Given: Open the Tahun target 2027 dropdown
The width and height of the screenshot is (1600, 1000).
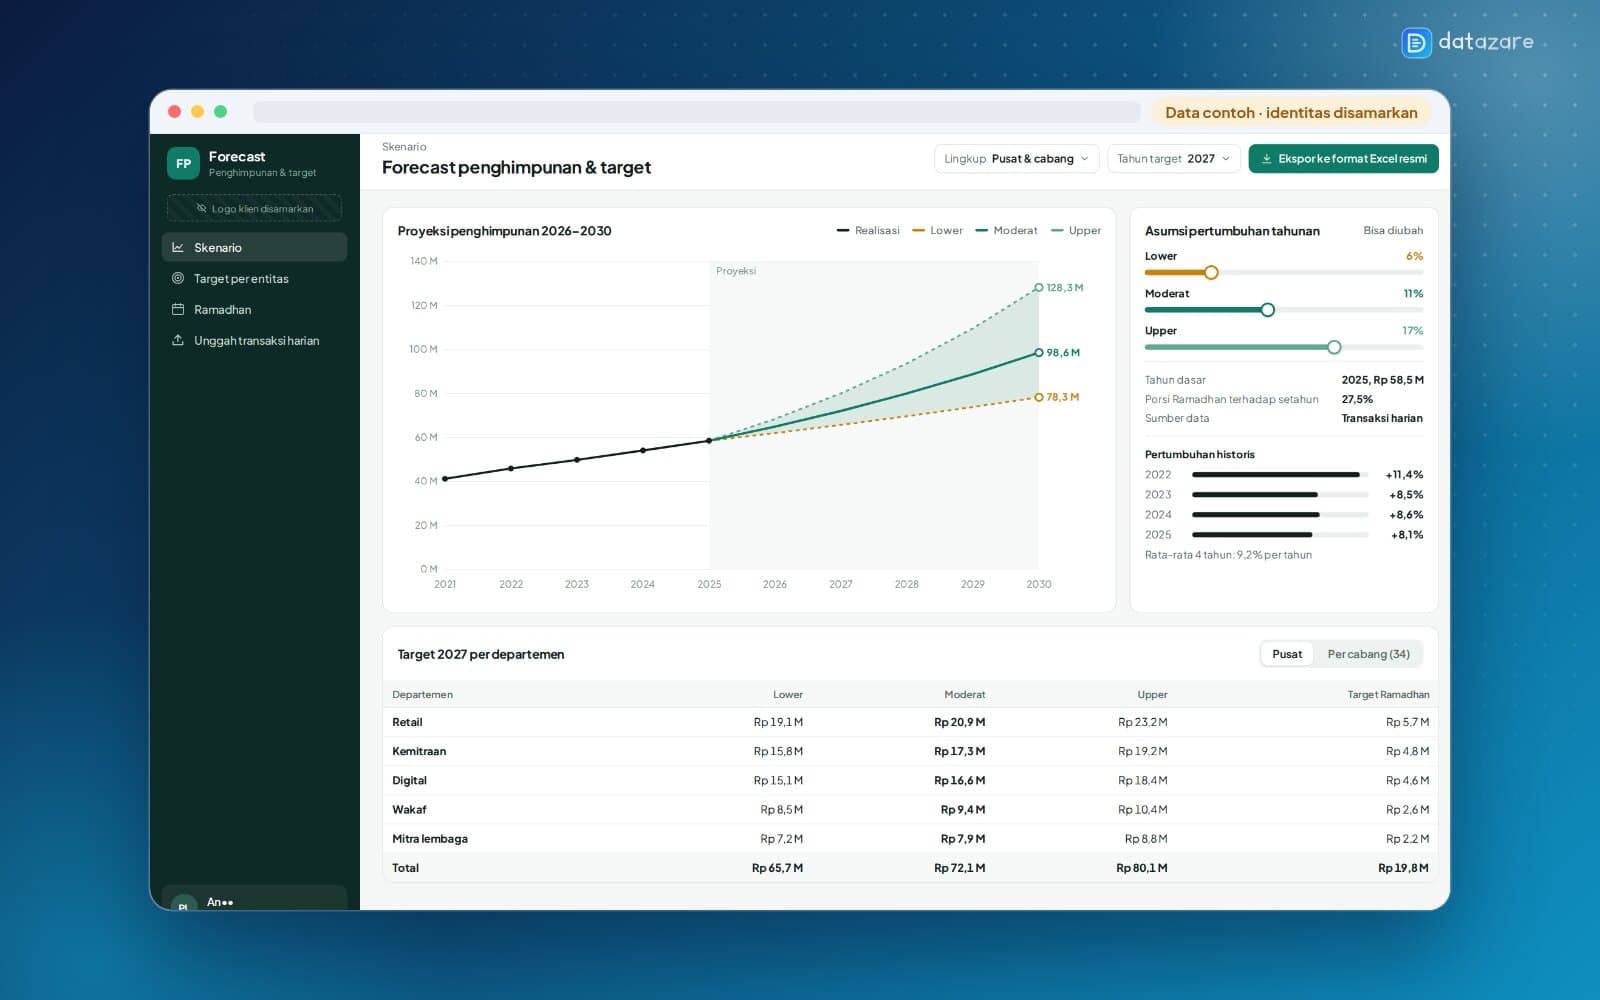Looking at the screenshot, I should 1174,159.
